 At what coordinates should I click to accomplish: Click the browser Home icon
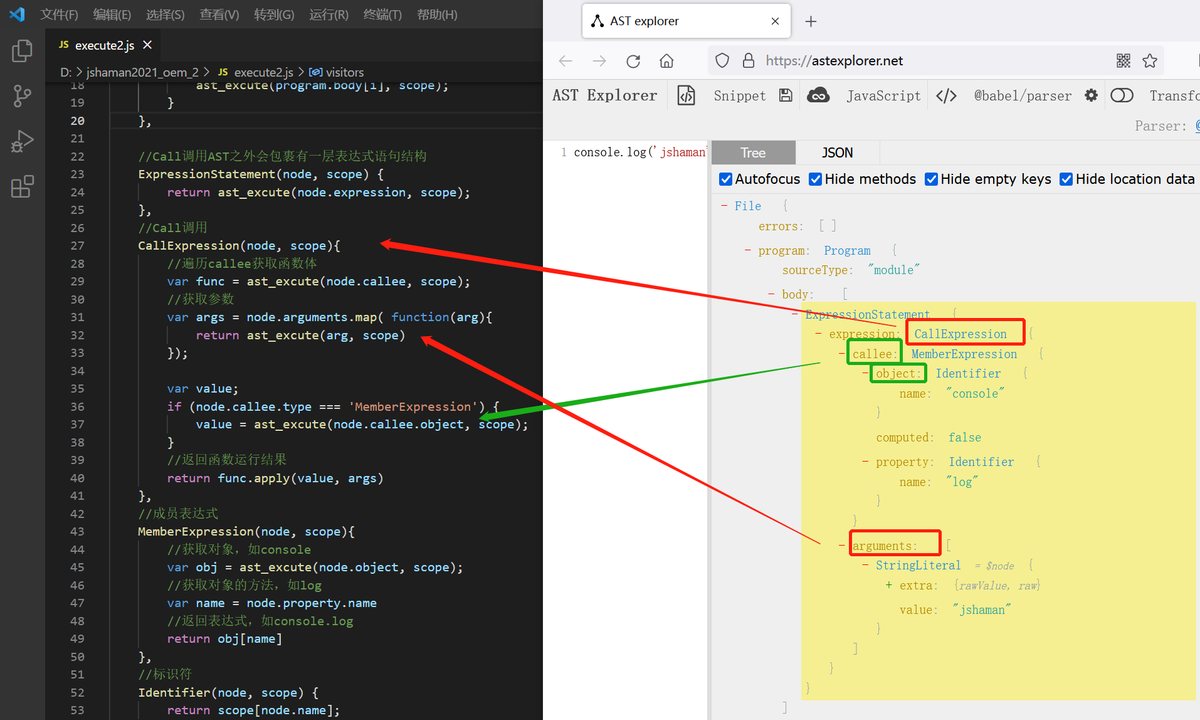click(x=667, y=61)
